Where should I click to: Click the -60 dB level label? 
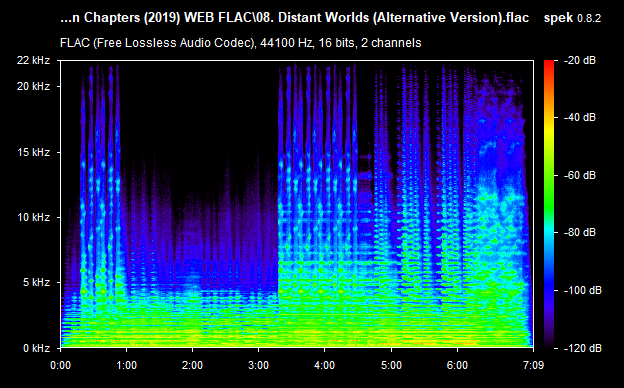[580, 175]
